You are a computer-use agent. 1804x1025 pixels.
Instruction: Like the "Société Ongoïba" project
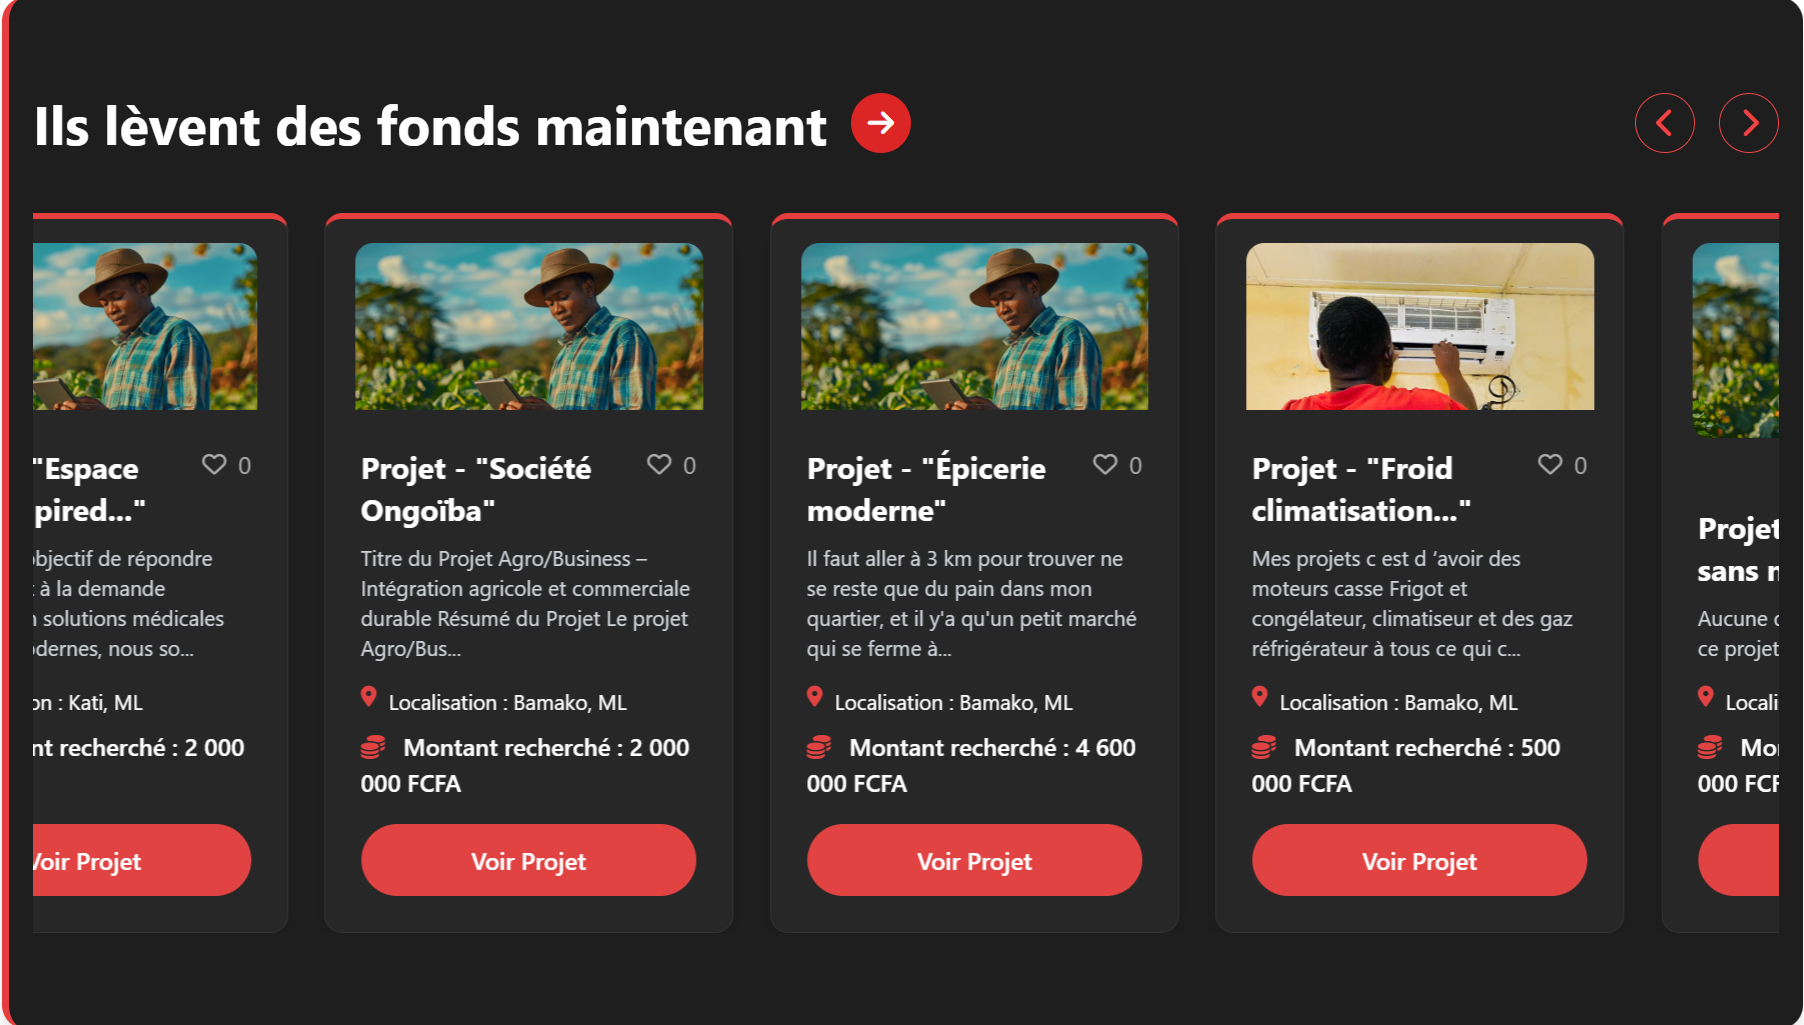pyautogui.click(x=659, y=464)
